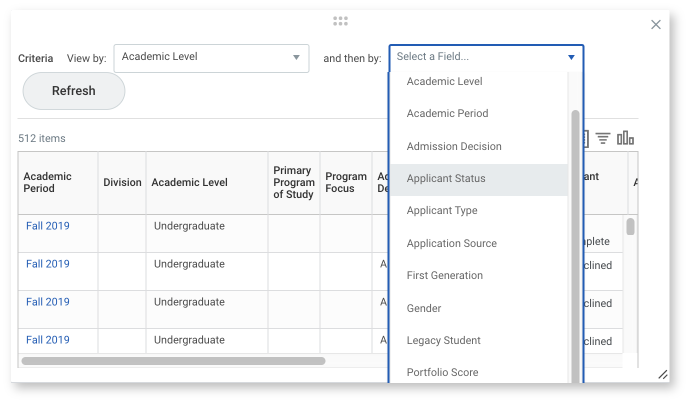Close the dialog with the X icon
The width and height of the screenshot is (689, 403).
click(656, 25)
